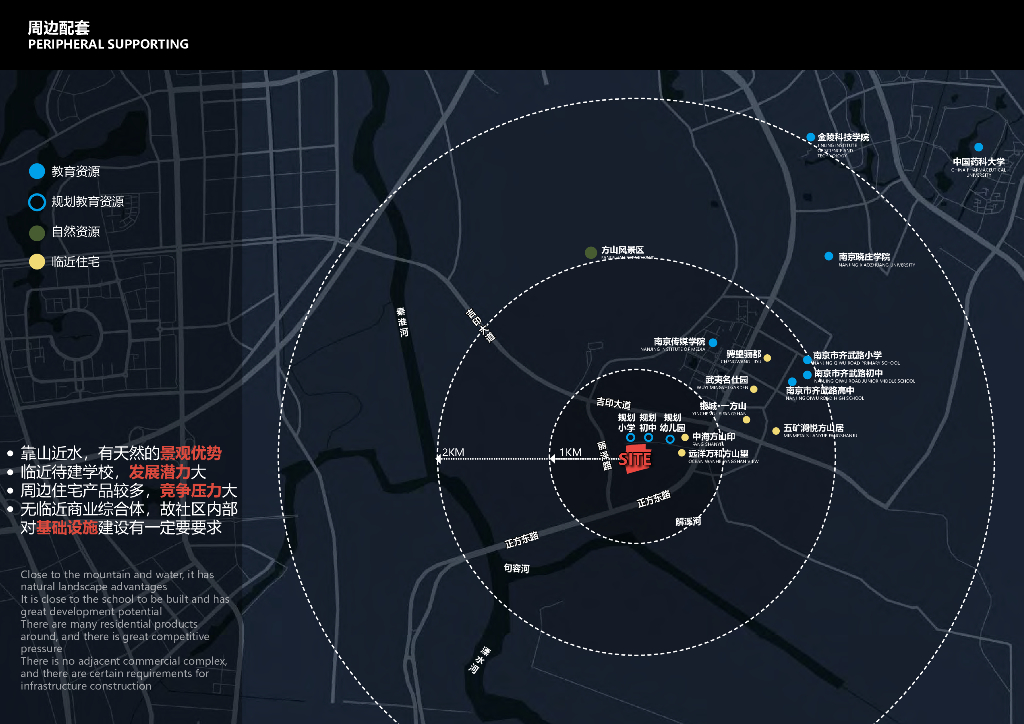Viewport: 1024px width, 724px height.
Task: Click the 句容河 river label
Action: 517,568
